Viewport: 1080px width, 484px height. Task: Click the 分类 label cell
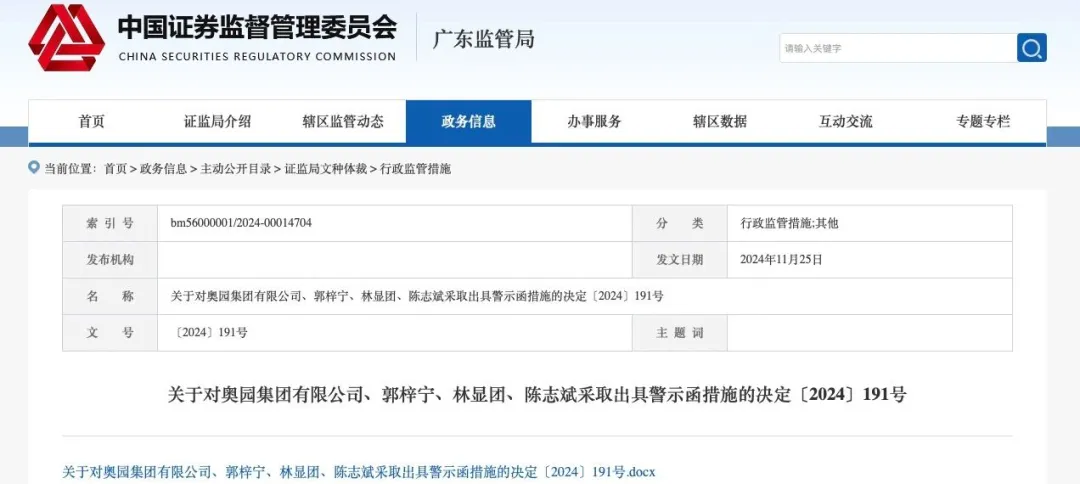pos(680,223)
